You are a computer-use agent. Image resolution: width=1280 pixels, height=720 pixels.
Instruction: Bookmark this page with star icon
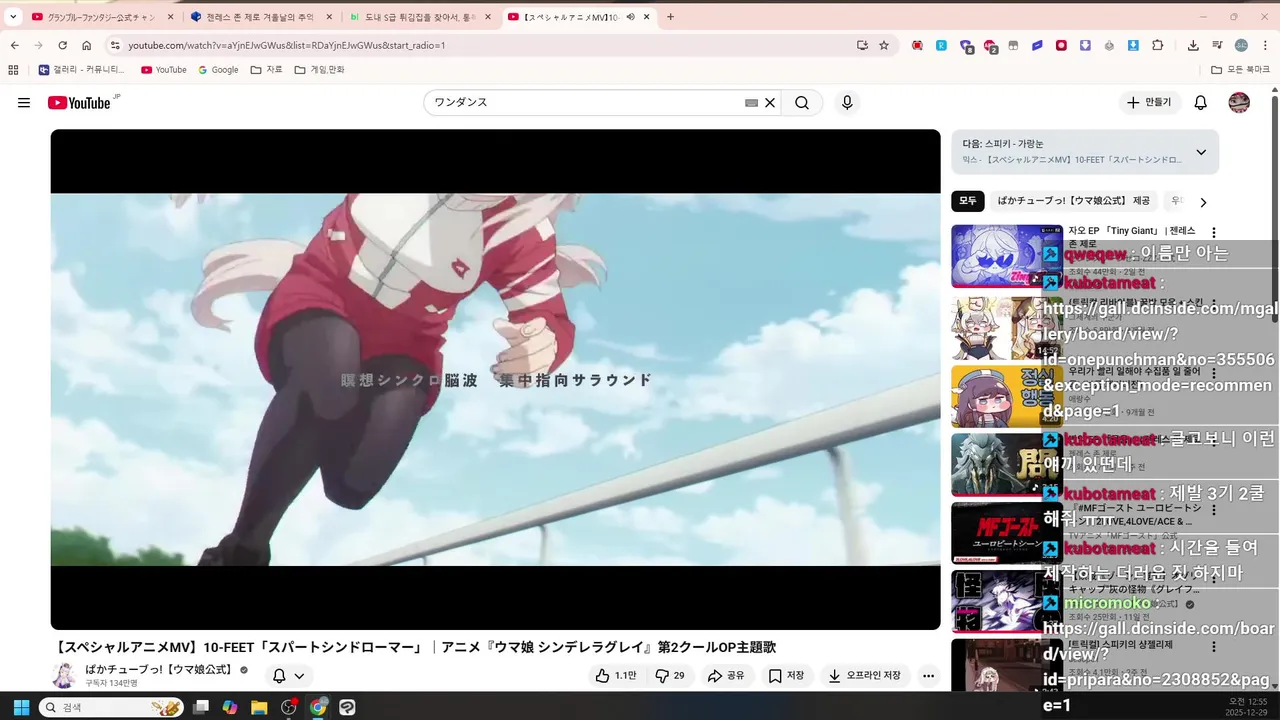pos(884,45)
